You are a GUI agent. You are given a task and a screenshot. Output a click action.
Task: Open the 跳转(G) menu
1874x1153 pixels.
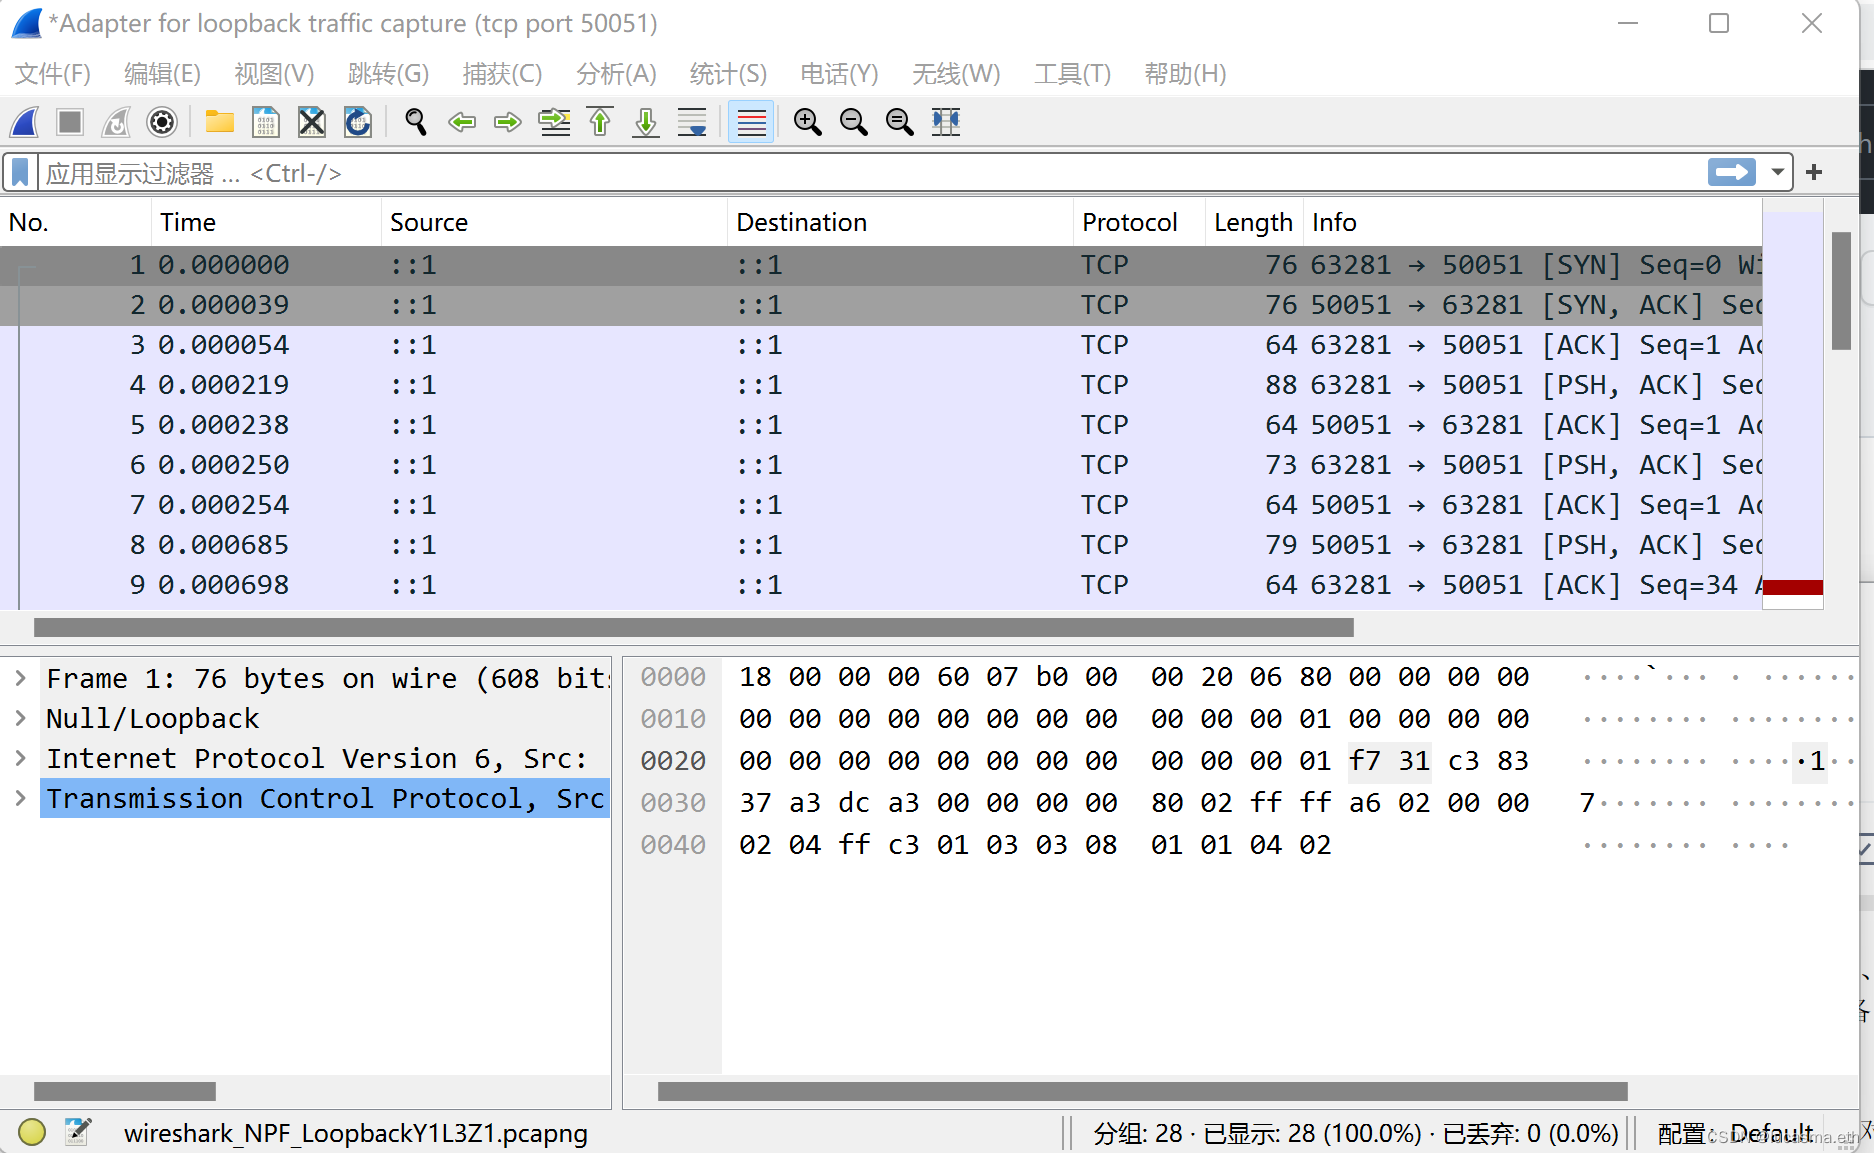(x=388, y=74)
